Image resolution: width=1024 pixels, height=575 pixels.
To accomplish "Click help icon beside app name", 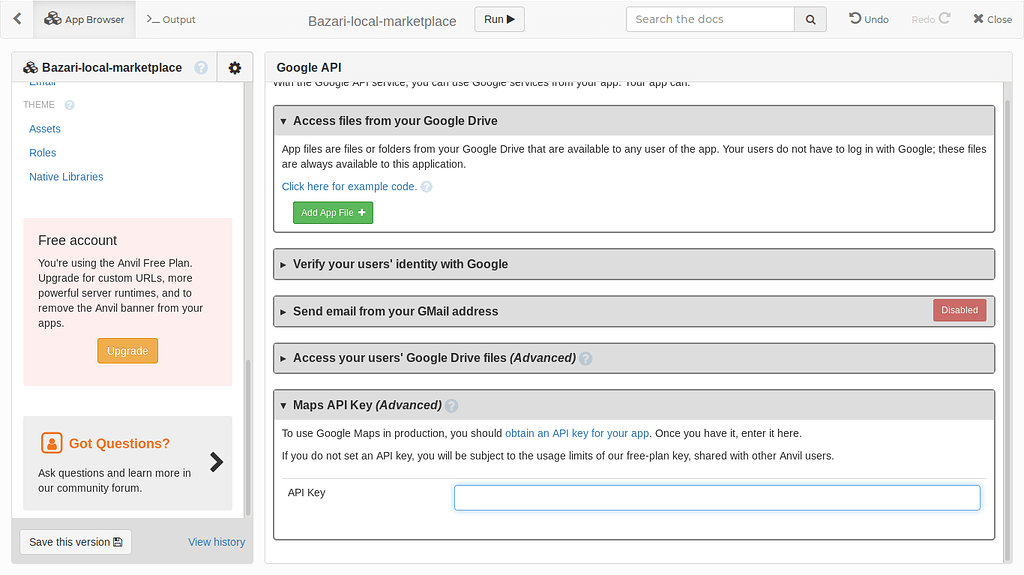I will [201, 68].
